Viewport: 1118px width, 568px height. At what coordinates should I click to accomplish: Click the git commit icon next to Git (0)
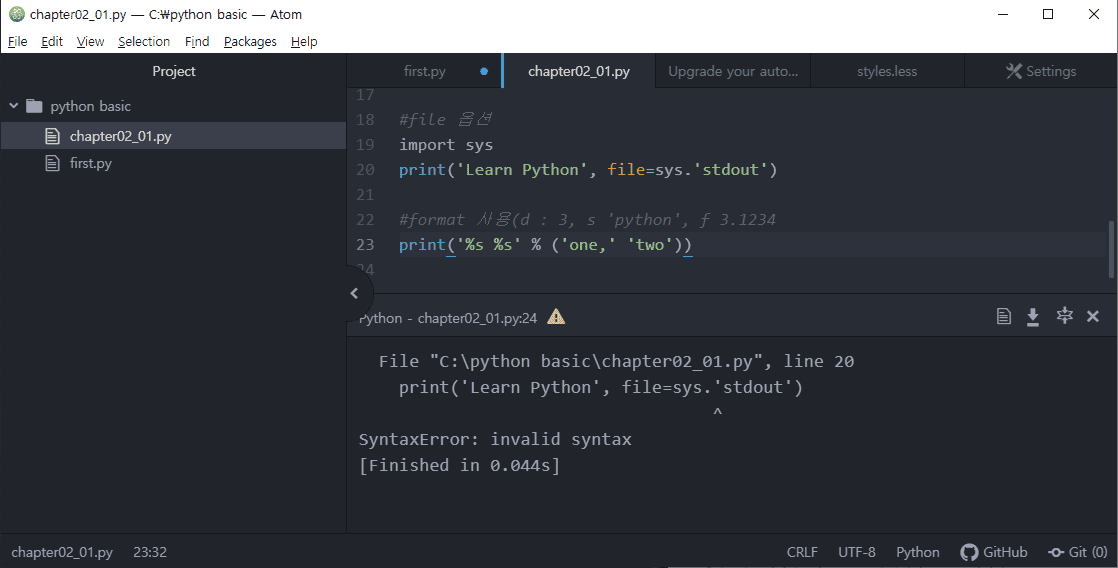1056,552
